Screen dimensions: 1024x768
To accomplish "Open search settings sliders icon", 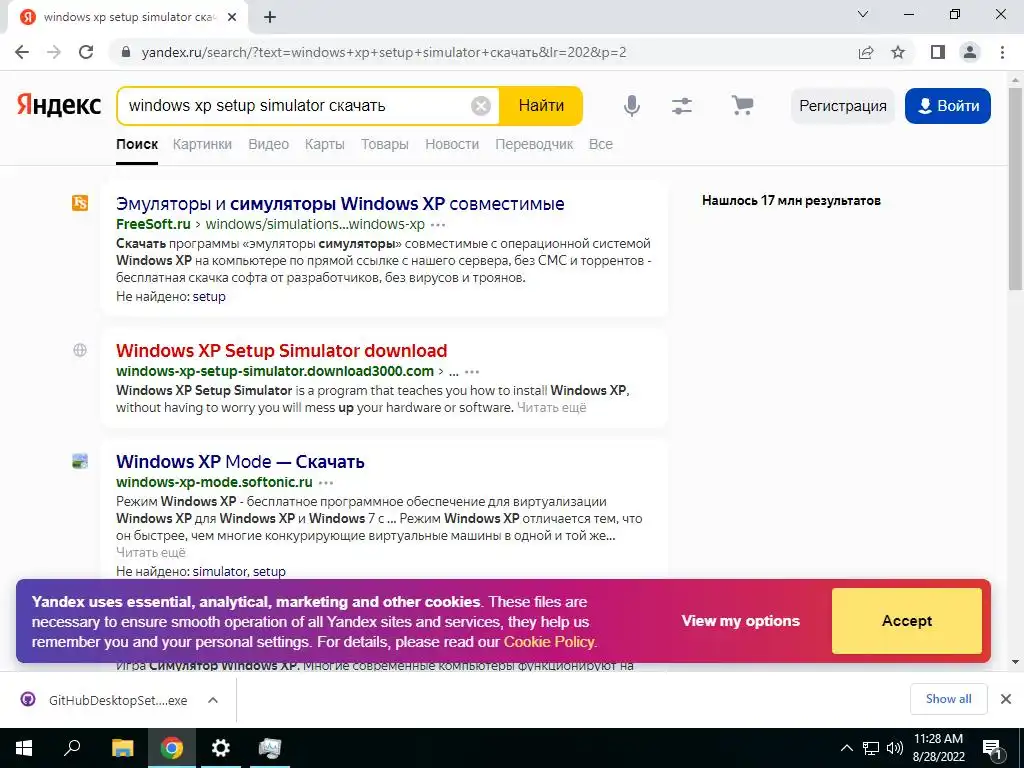I will pos(682,106).
